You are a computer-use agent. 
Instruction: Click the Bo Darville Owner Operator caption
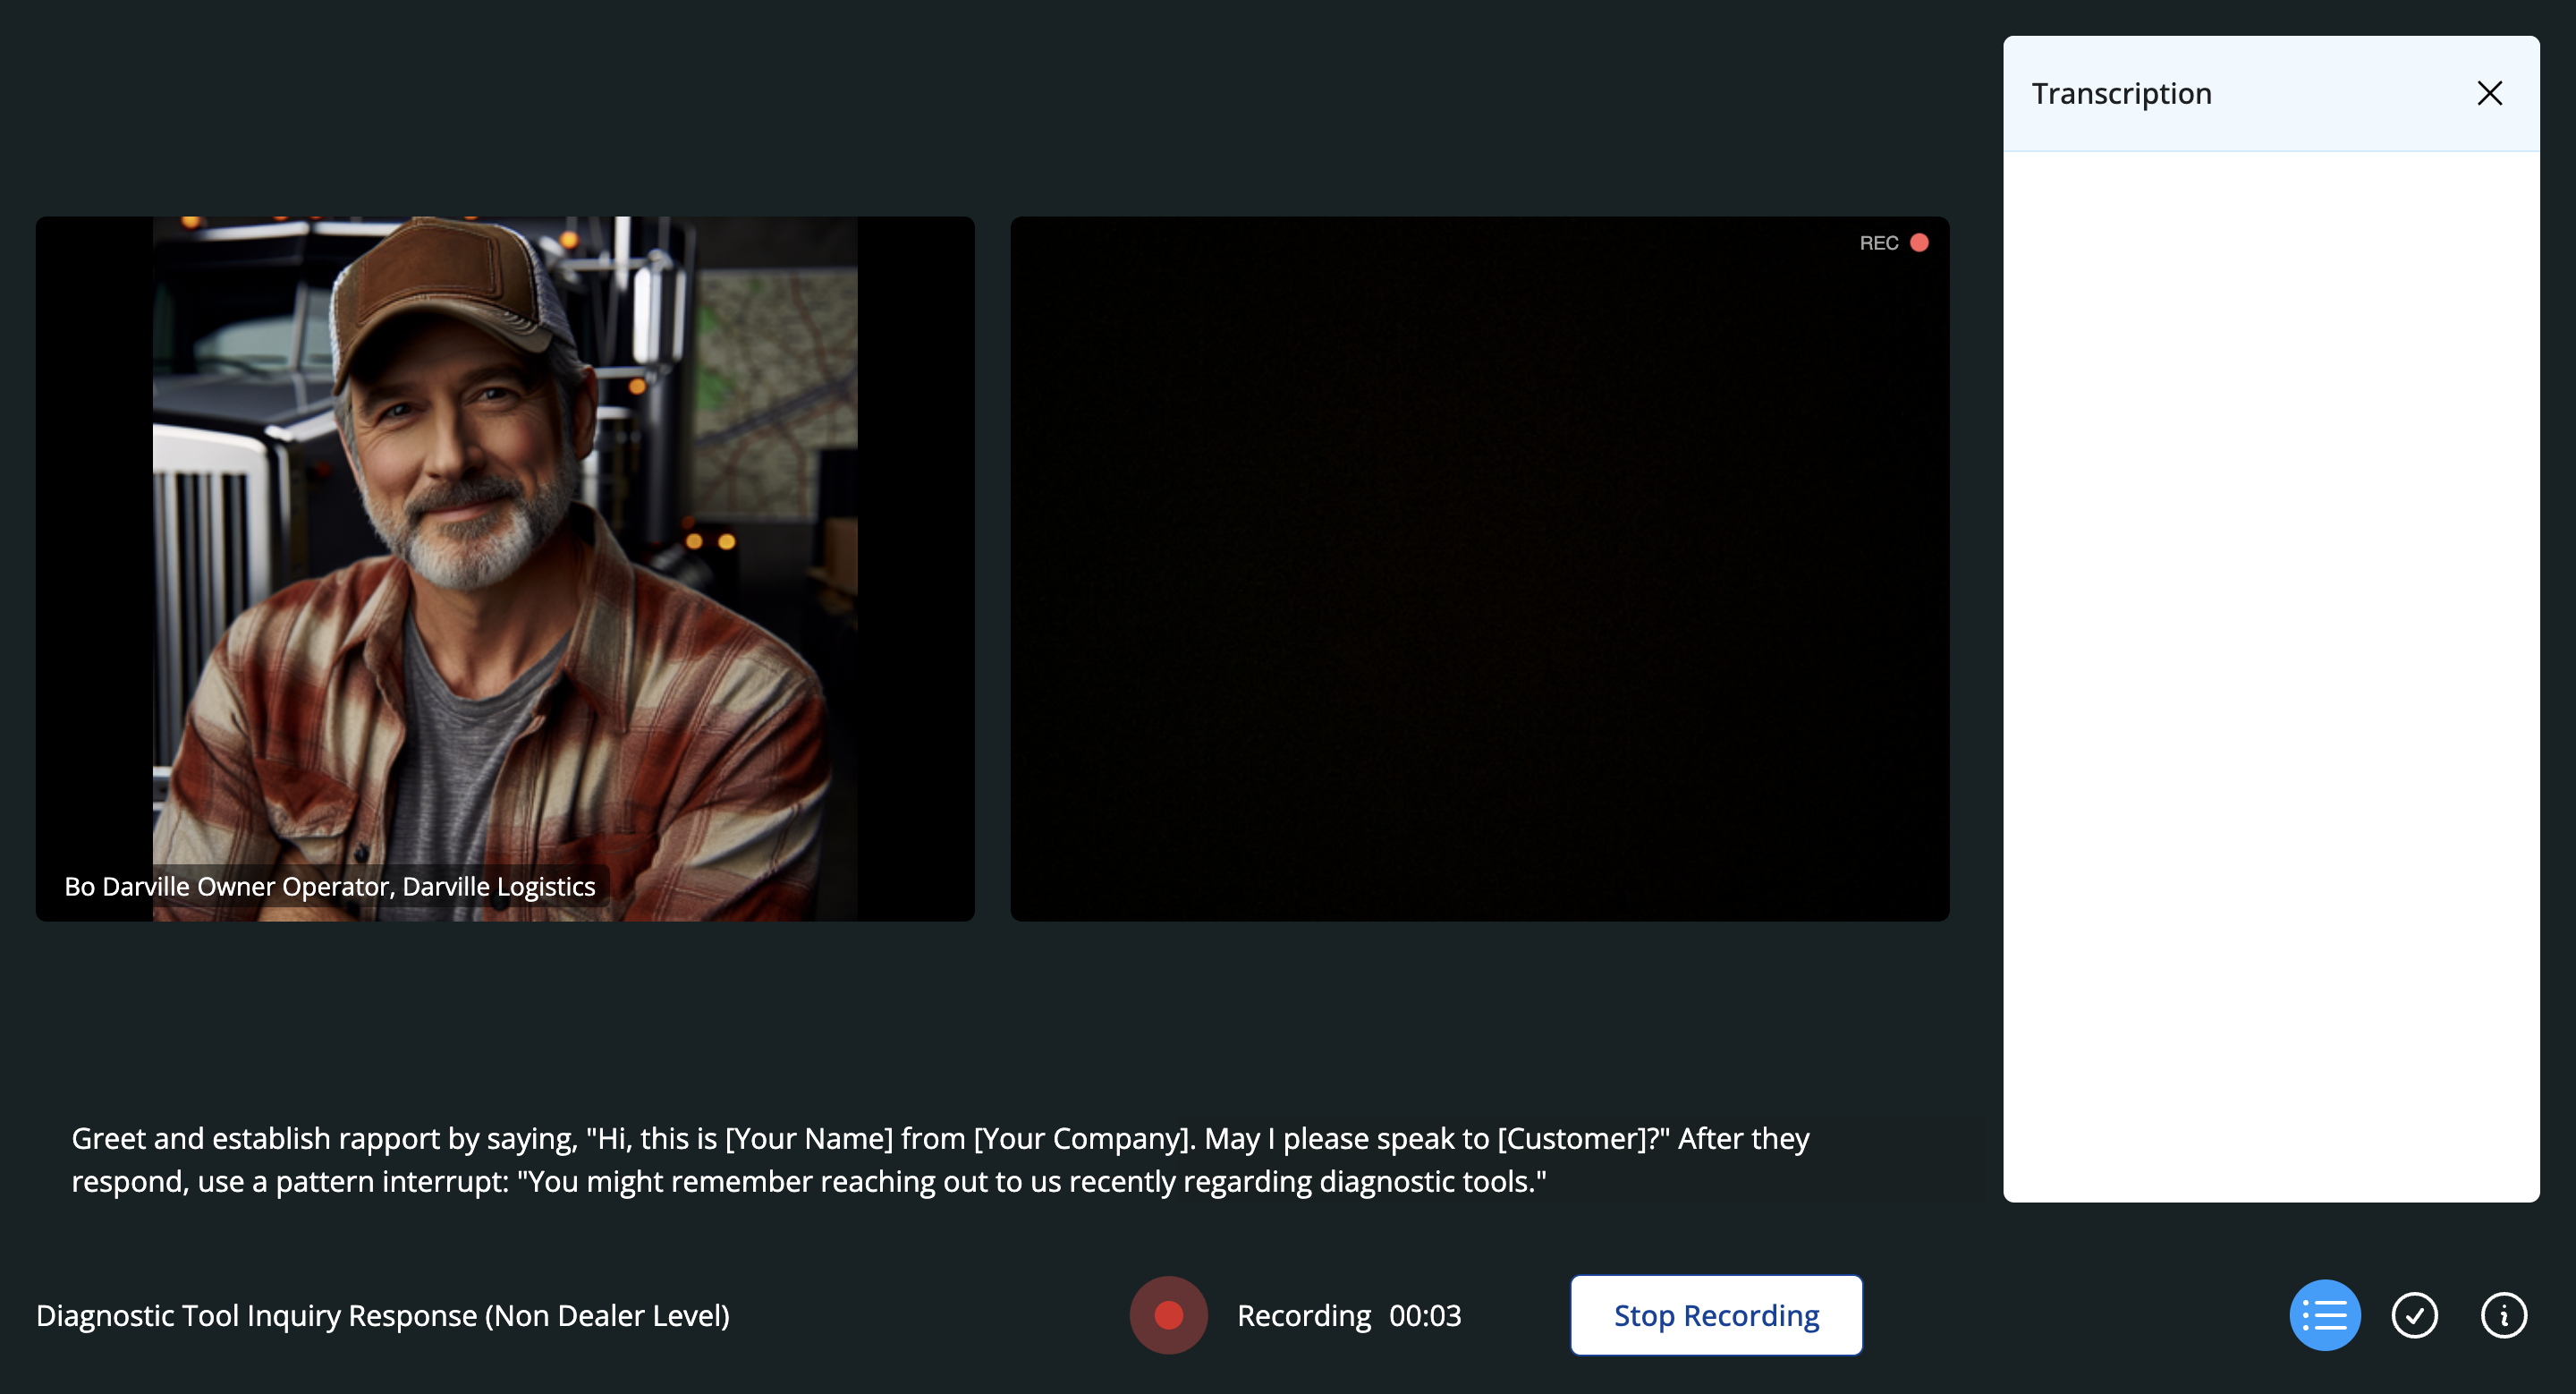(330, 886)
